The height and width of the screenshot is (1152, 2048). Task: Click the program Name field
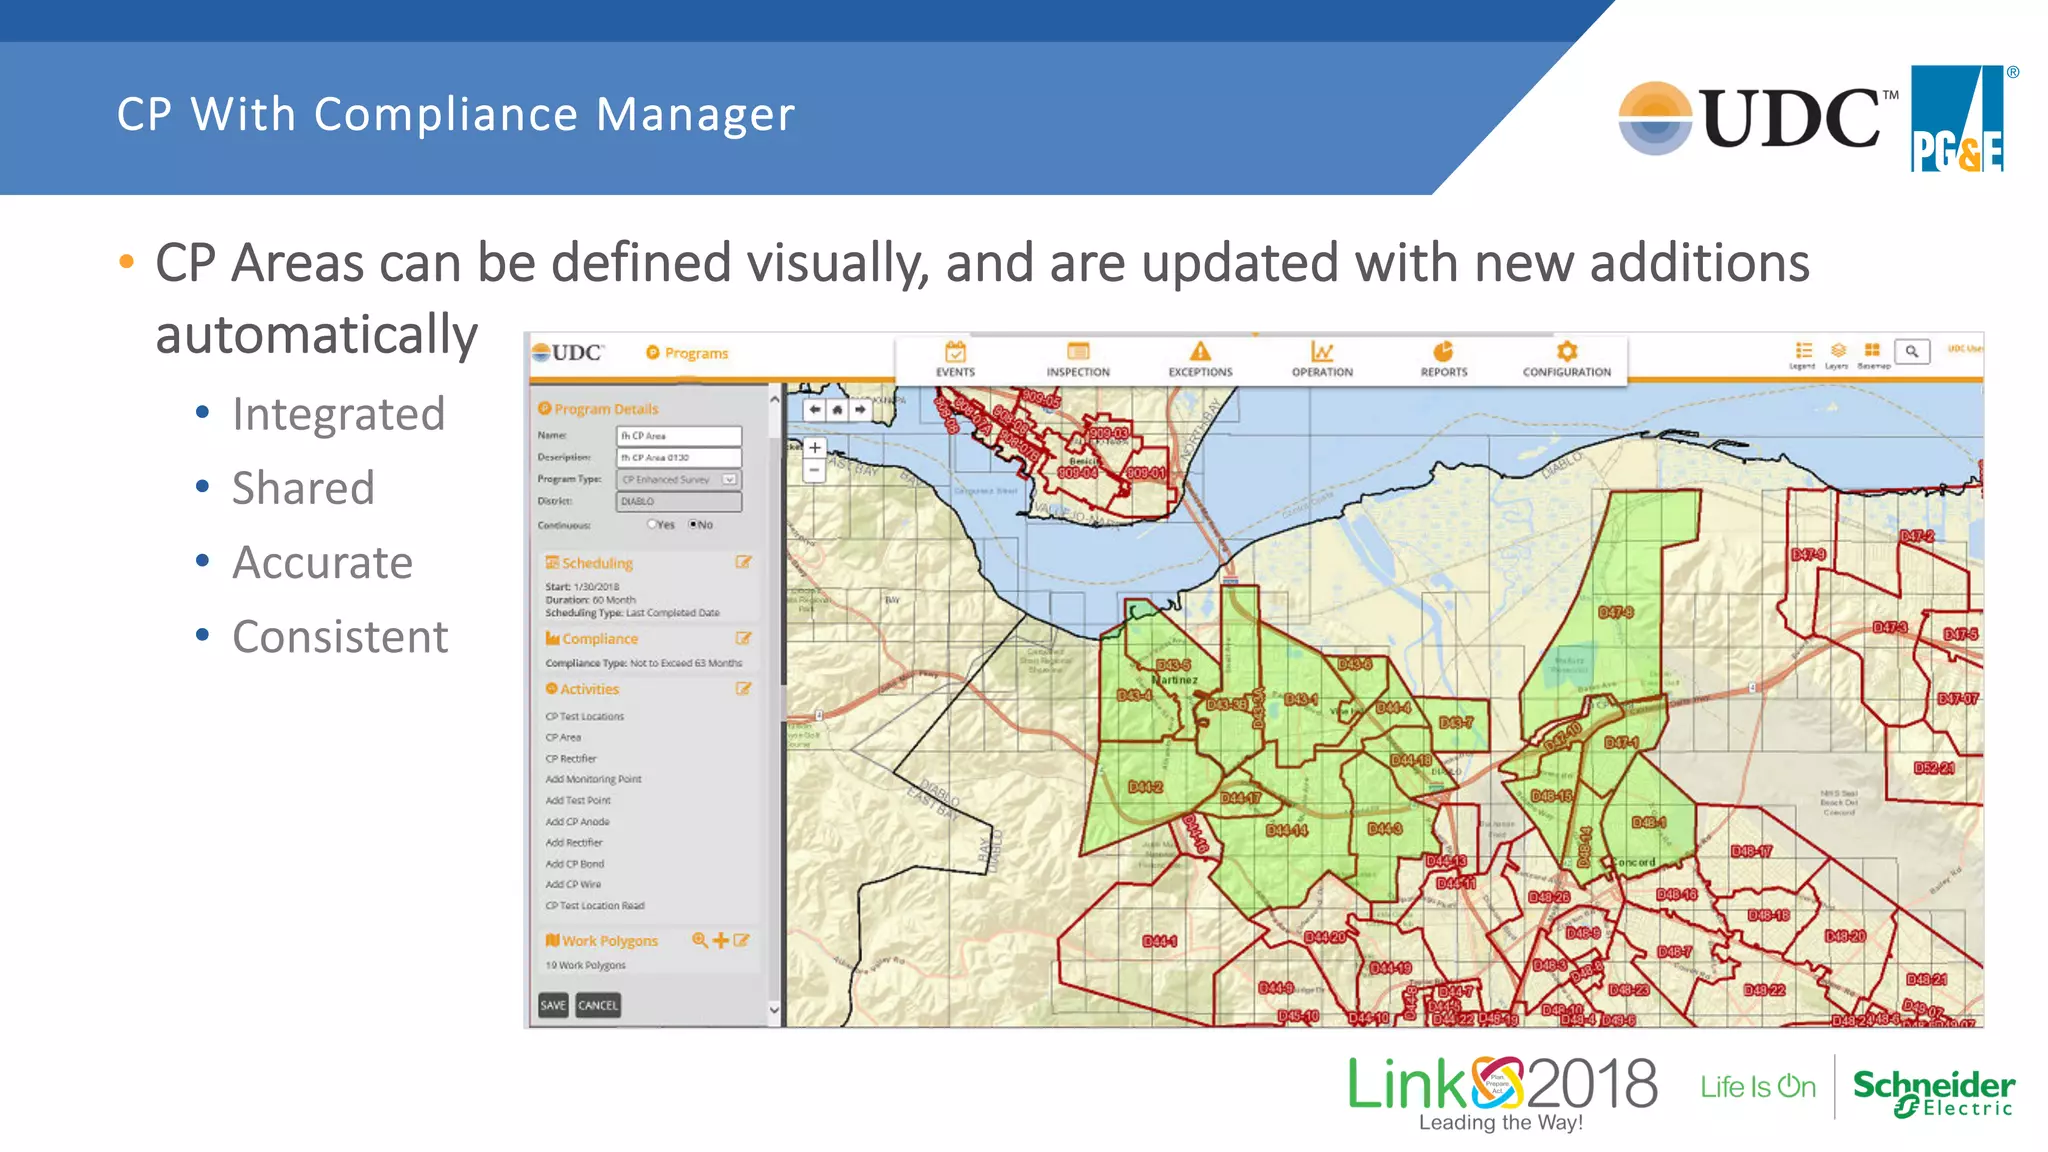tap(679, 436)
